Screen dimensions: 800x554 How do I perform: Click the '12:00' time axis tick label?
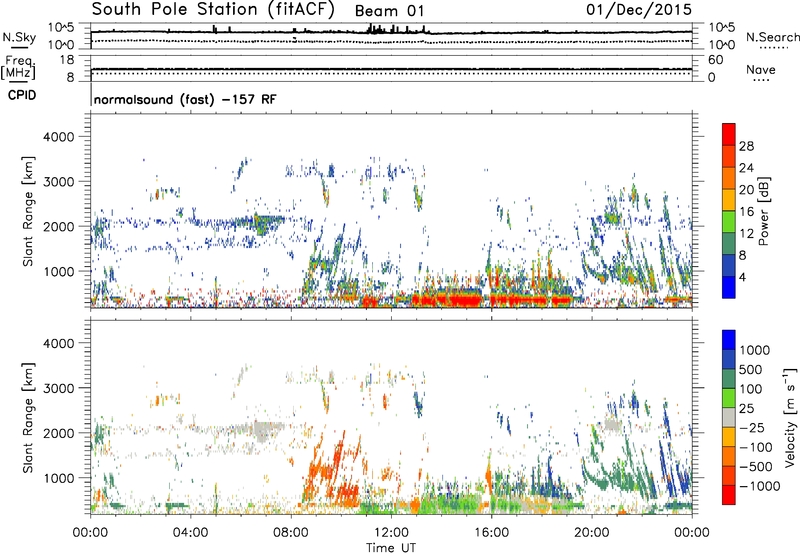[x=391, y=533]
